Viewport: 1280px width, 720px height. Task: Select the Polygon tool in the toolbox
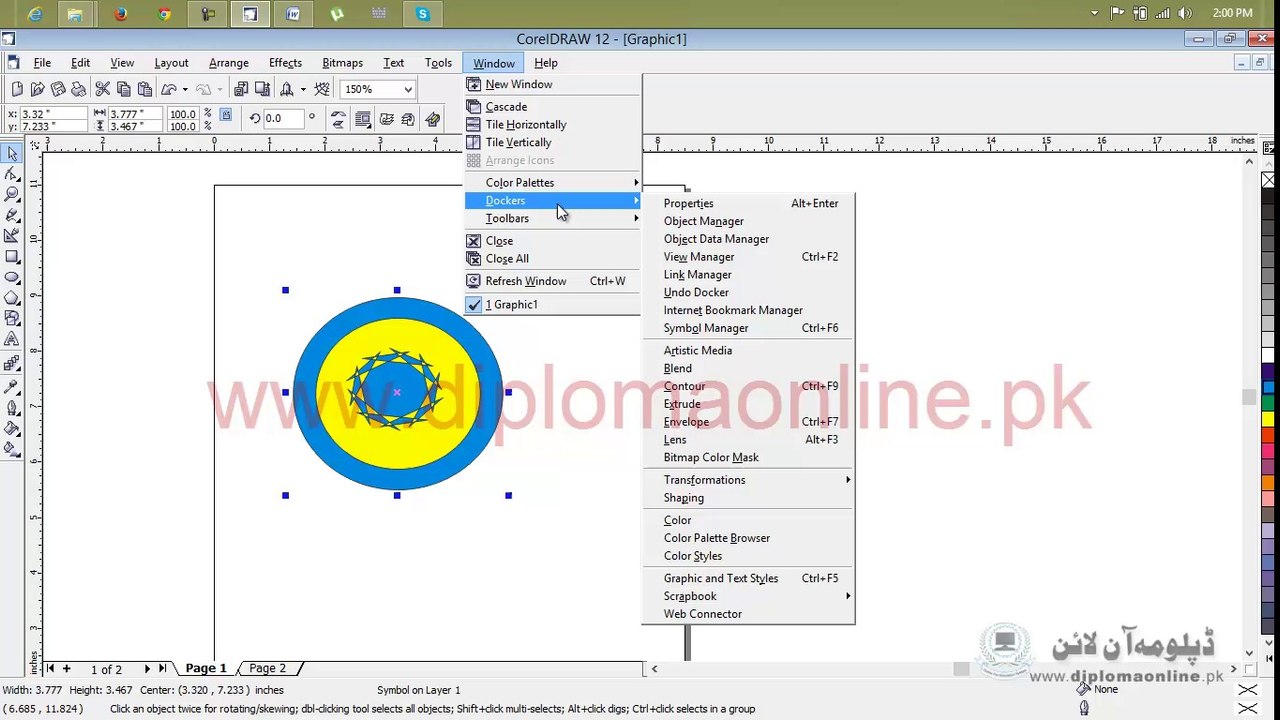click(12, 298)
